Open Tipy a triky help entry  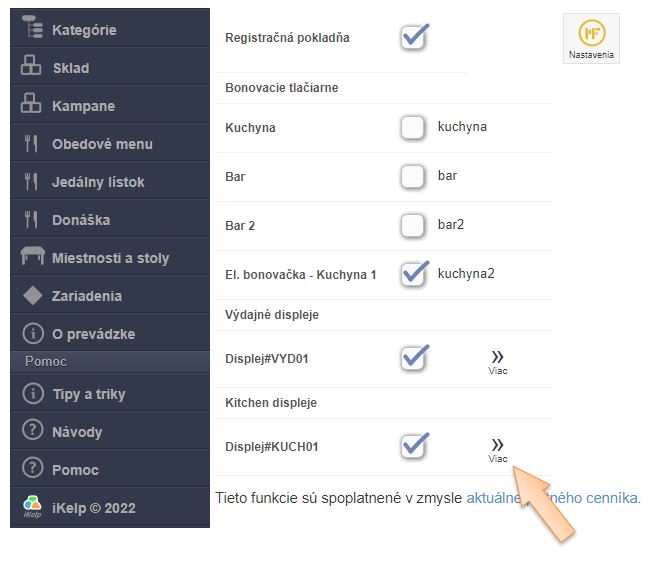click(x=88, y=394)
